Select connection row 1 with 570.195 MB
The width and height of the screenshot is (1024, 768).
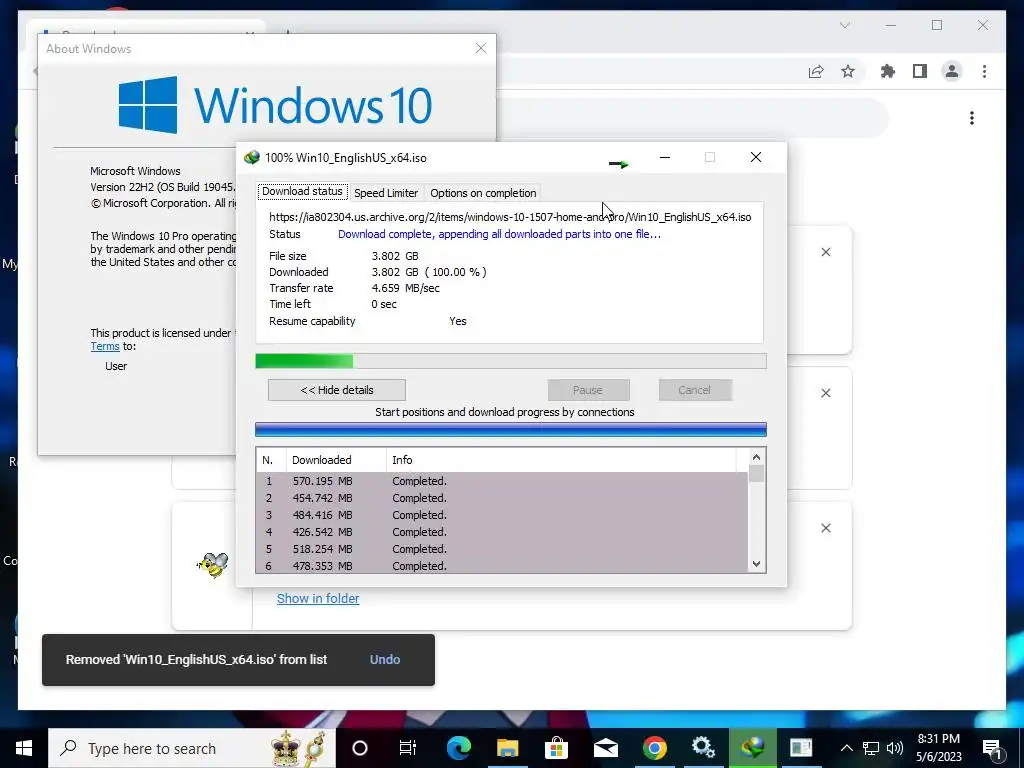coord(502,481)
